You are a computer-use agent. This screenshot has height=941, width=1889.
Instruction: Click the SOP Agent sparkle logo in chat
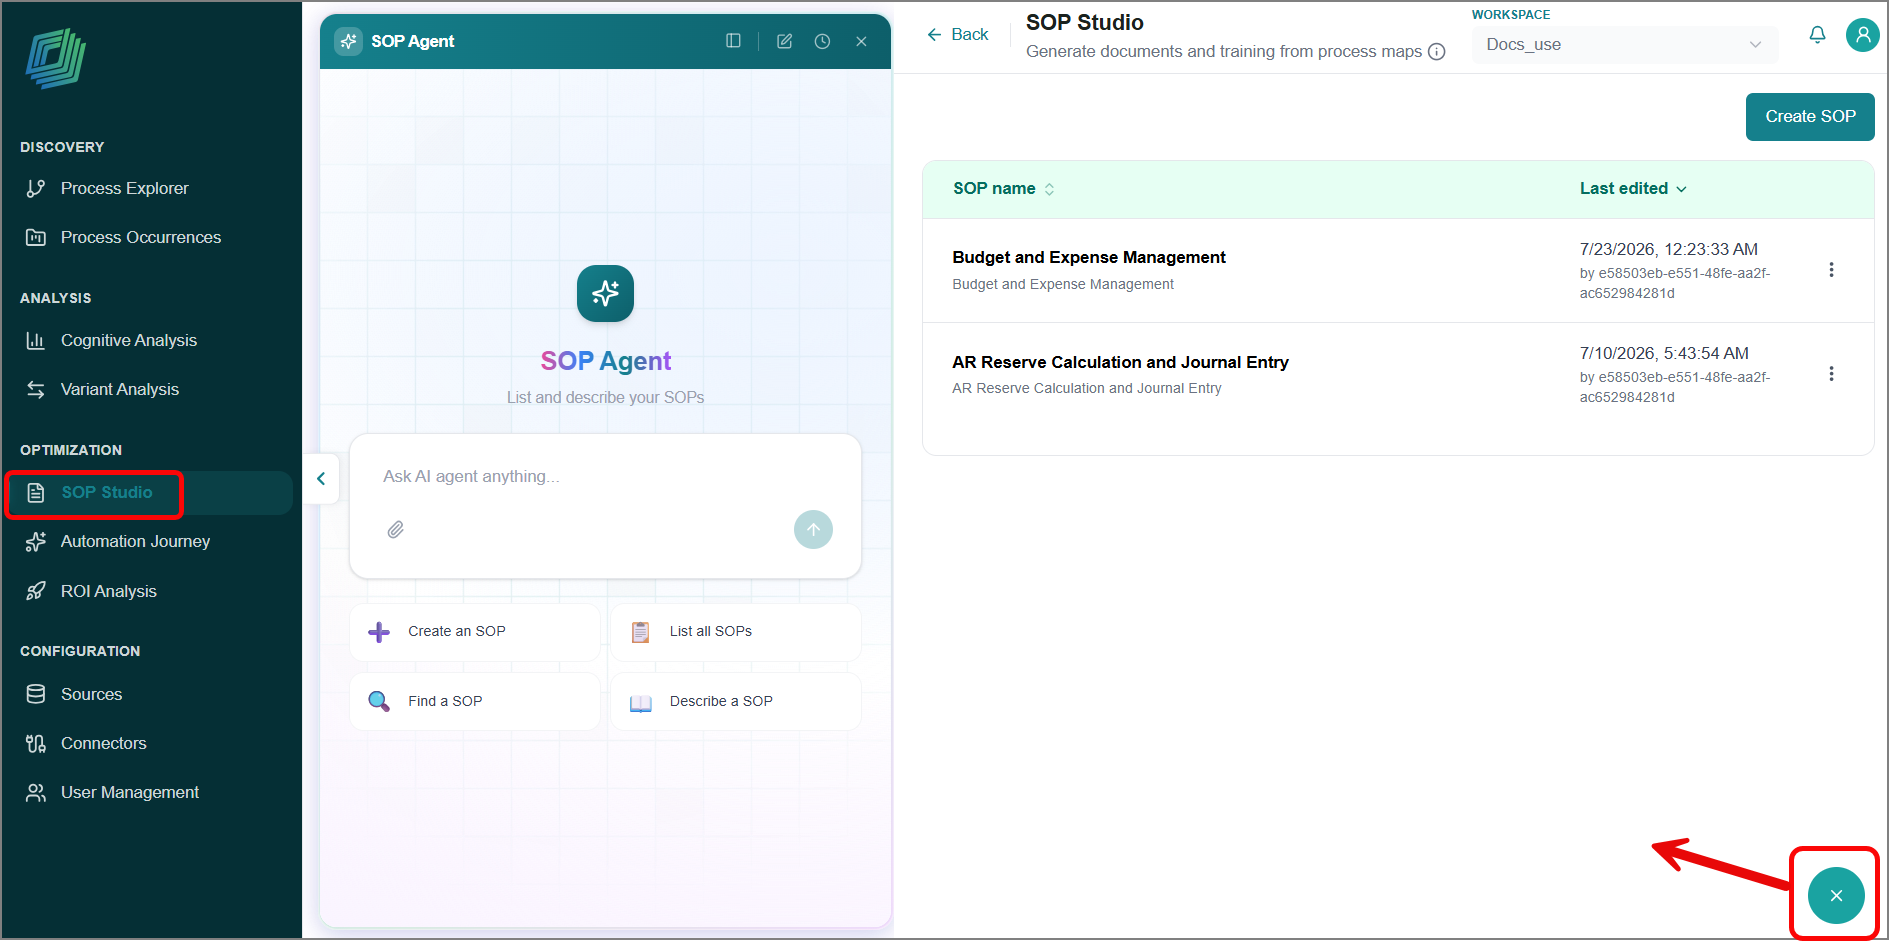[605, 294]
